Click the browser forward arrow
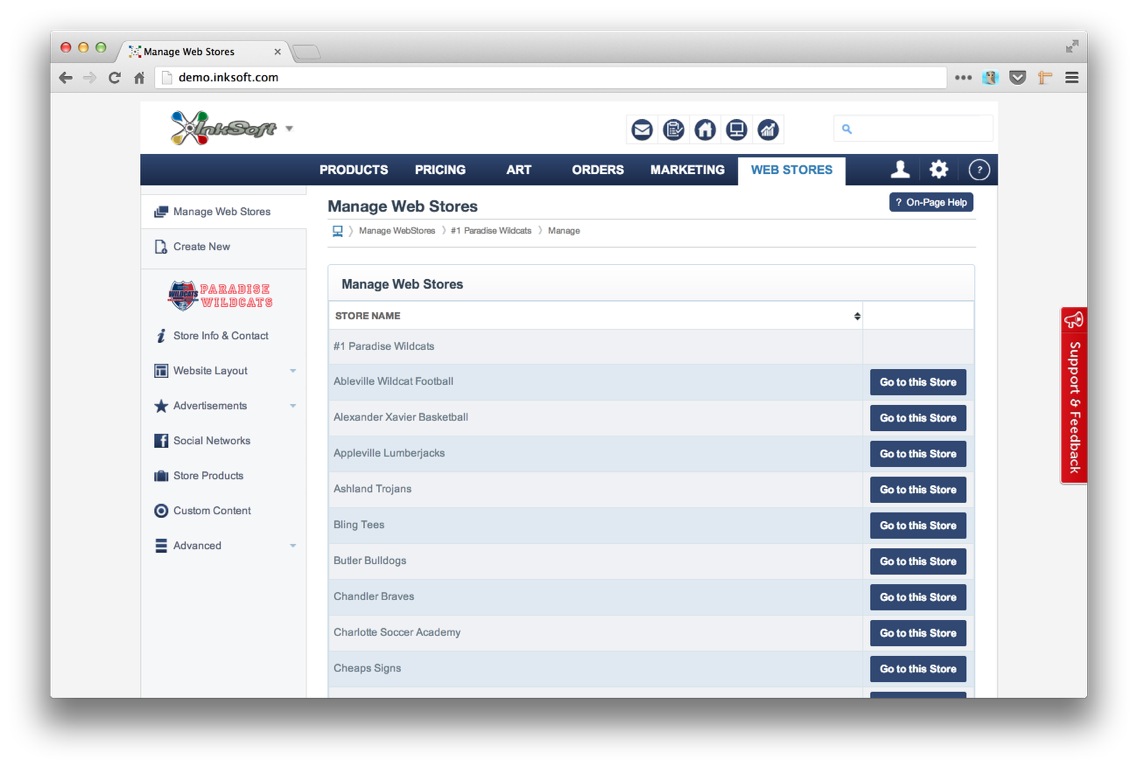 (x=90, y=78)
